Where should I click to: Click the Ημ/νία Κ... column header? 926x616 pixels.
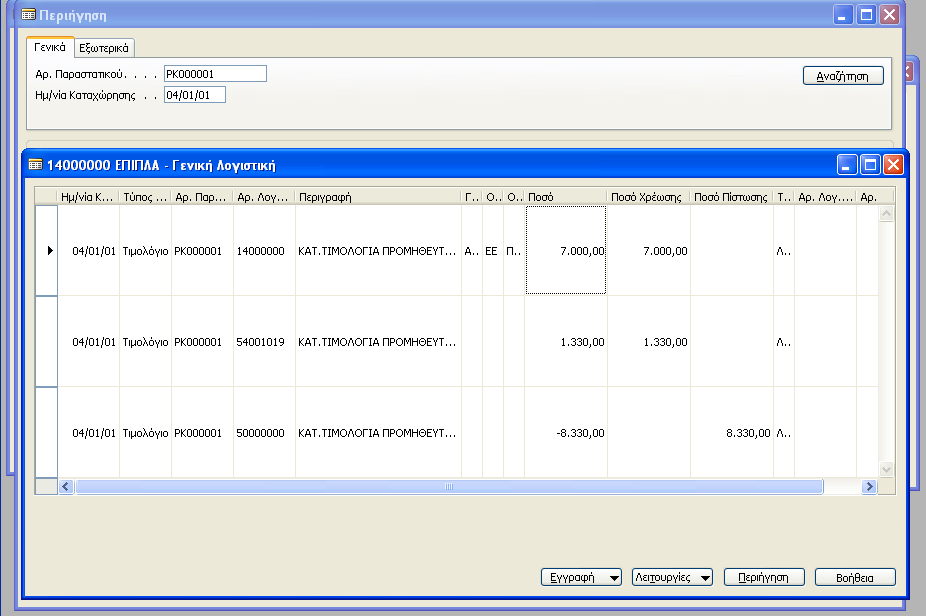click(x=88, y=197)
